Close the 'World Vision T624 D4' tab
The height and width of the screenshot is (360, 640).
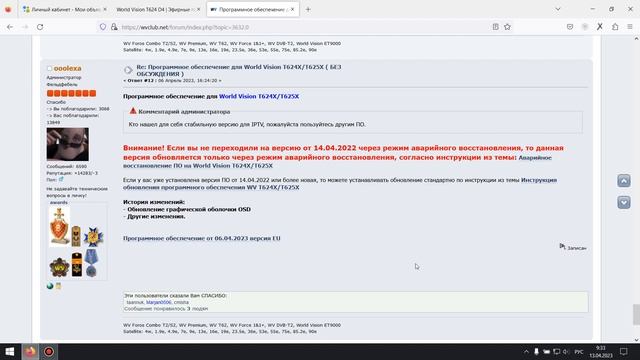(x=199, y=9)
